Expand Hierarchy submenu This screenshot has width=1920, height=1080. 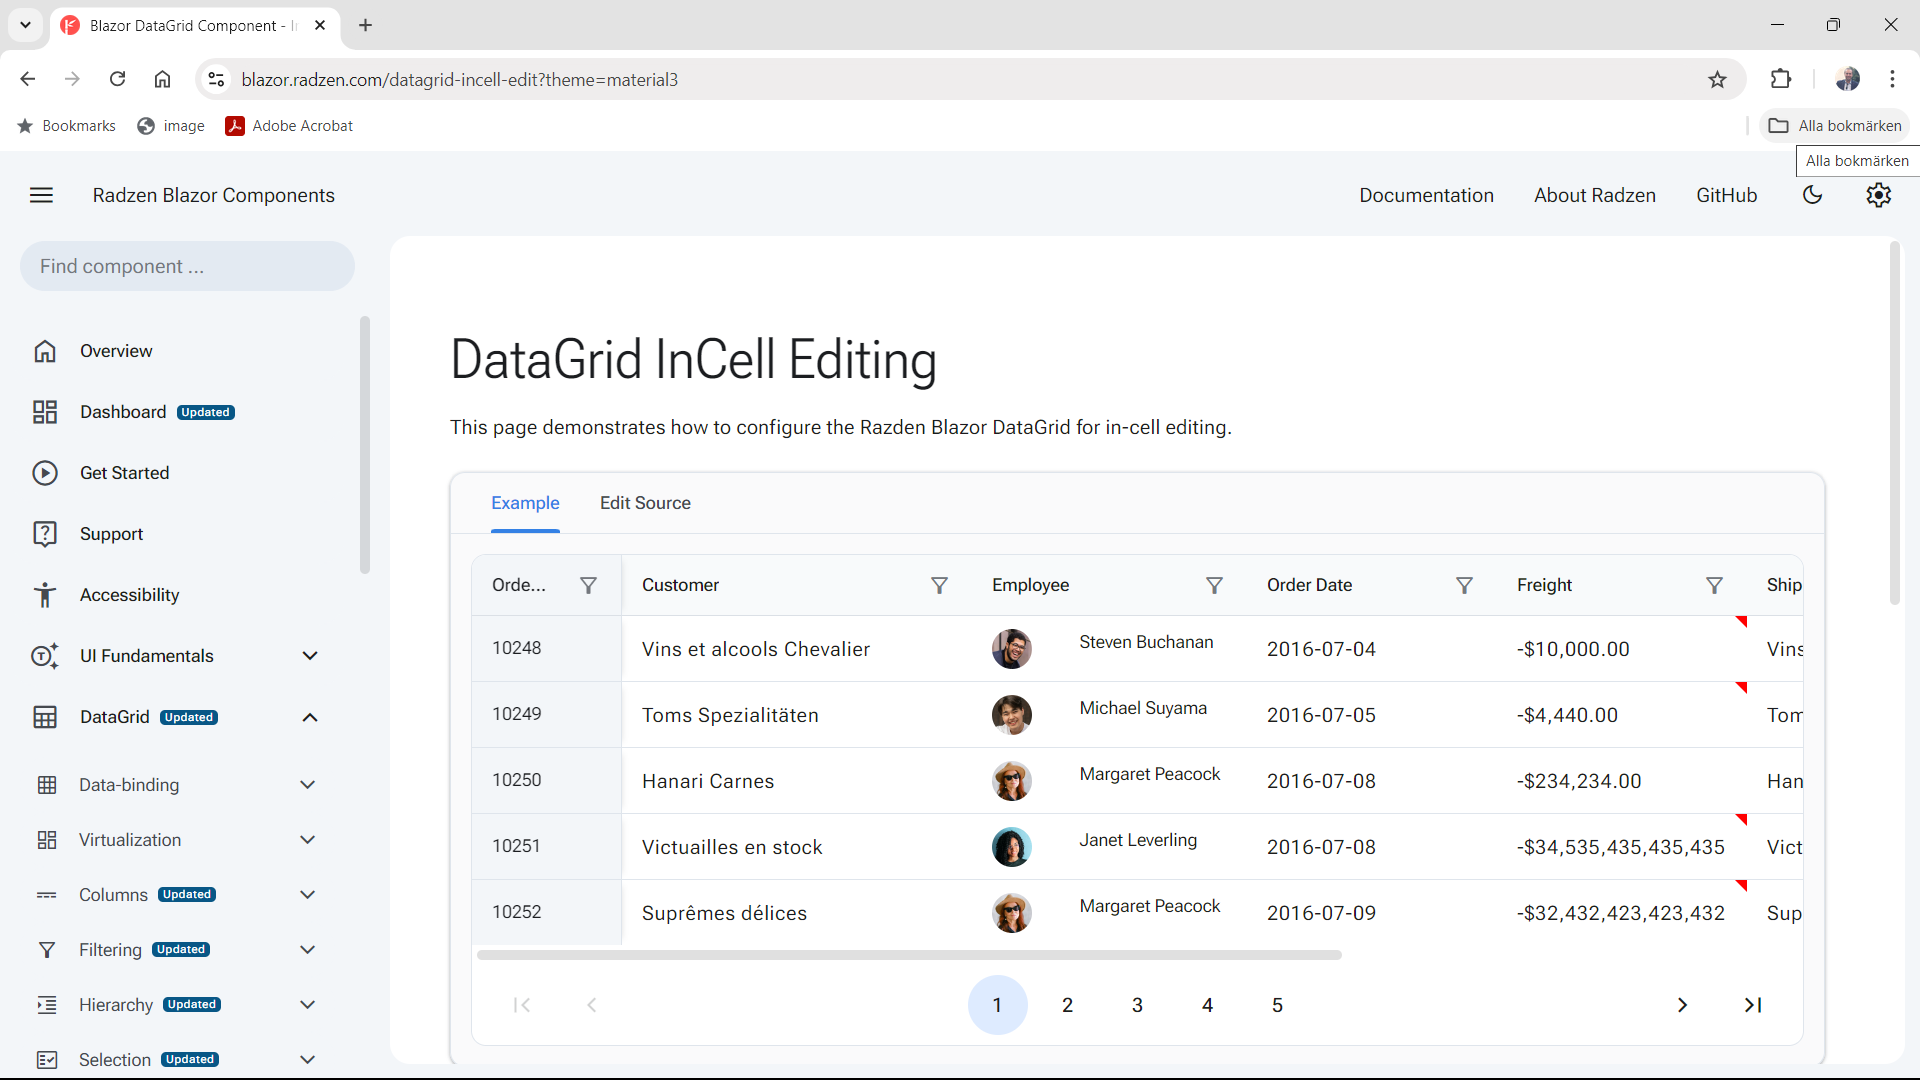pyautogui.click(x=308, y=1005)
